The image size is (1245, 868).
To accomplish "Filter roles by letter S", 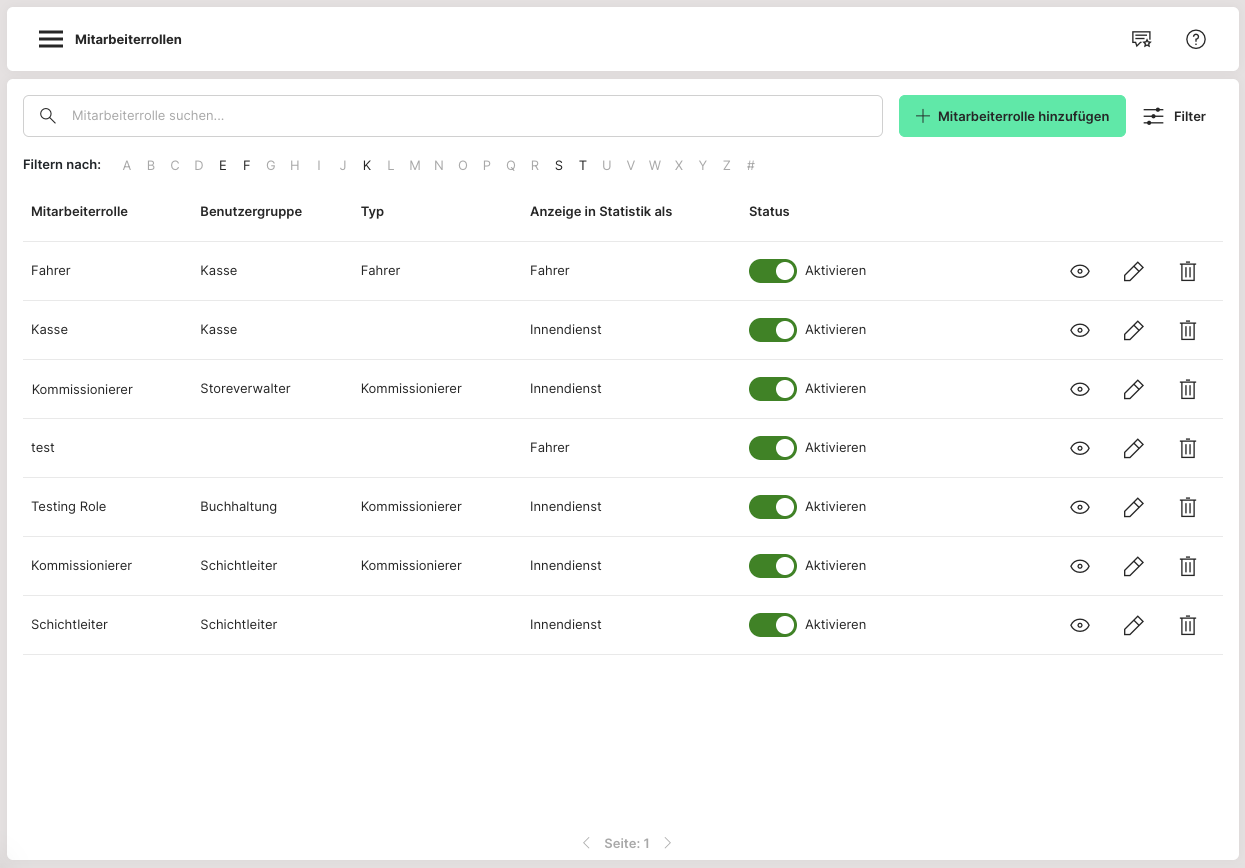I will [559, 165].
